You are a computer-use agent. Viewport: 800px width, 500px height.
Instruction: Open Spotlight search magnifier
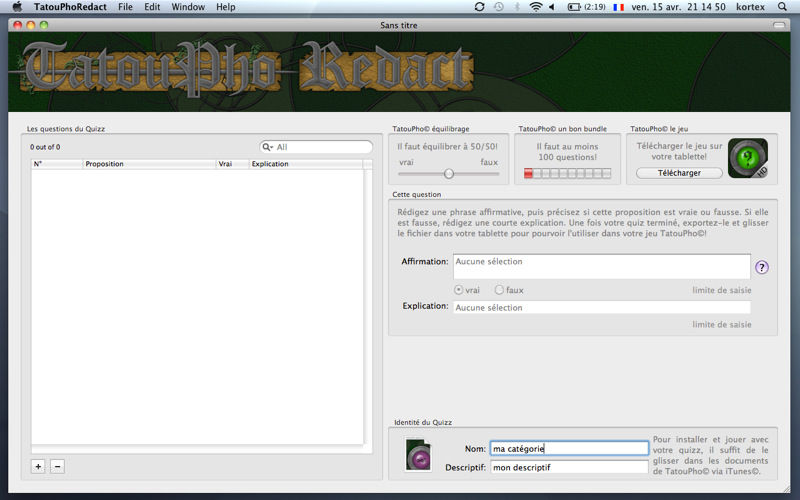[782, 7]
